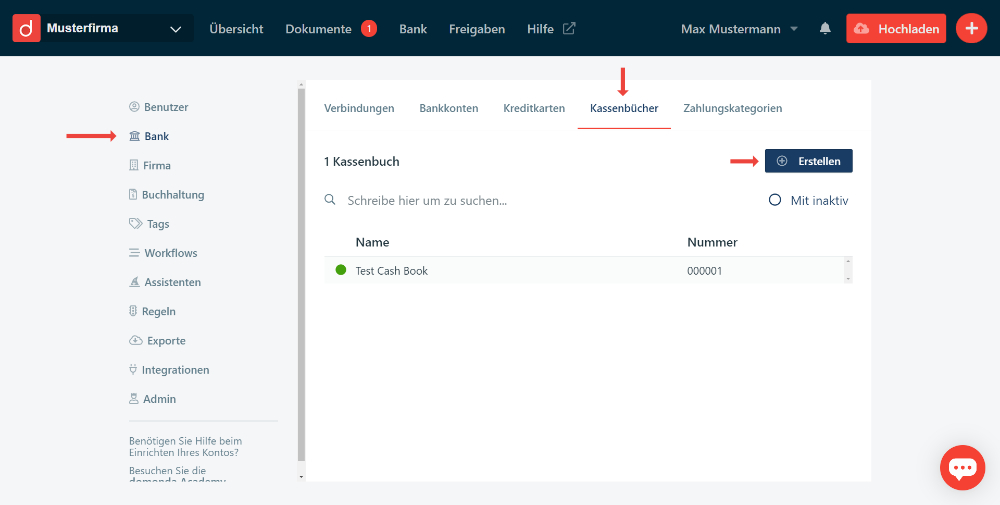Click the Erstellen button
The height and width of the screenshot is (505, 1000).
coord(808,161)
